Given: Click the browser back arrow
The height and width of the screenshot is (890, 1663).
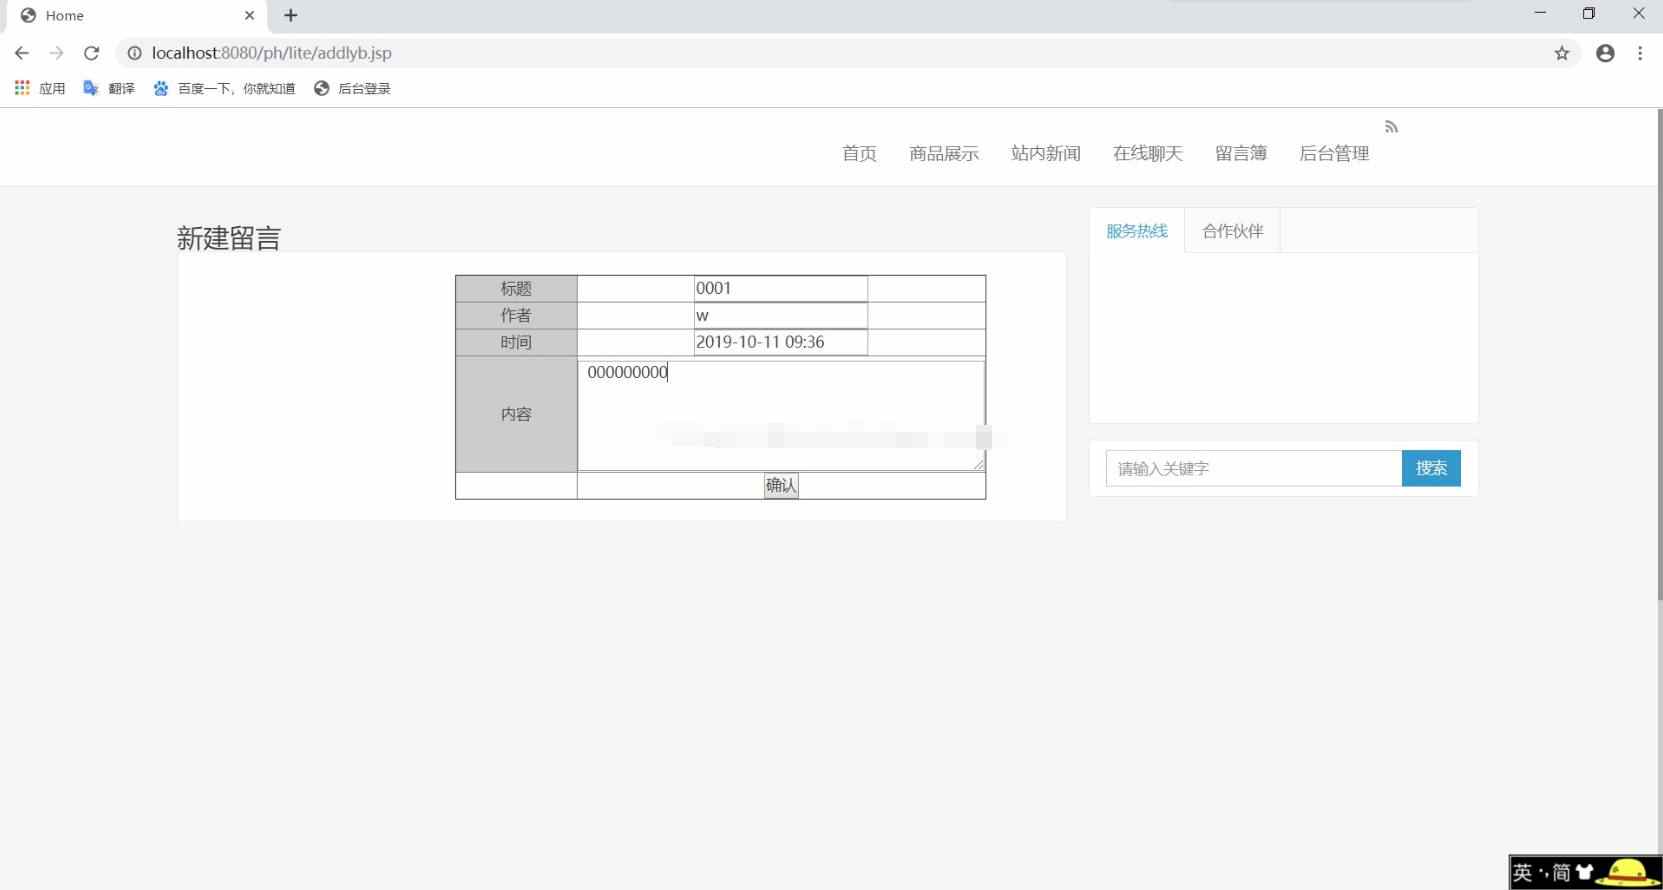Looking at the screenshot, I should (22, 53).
